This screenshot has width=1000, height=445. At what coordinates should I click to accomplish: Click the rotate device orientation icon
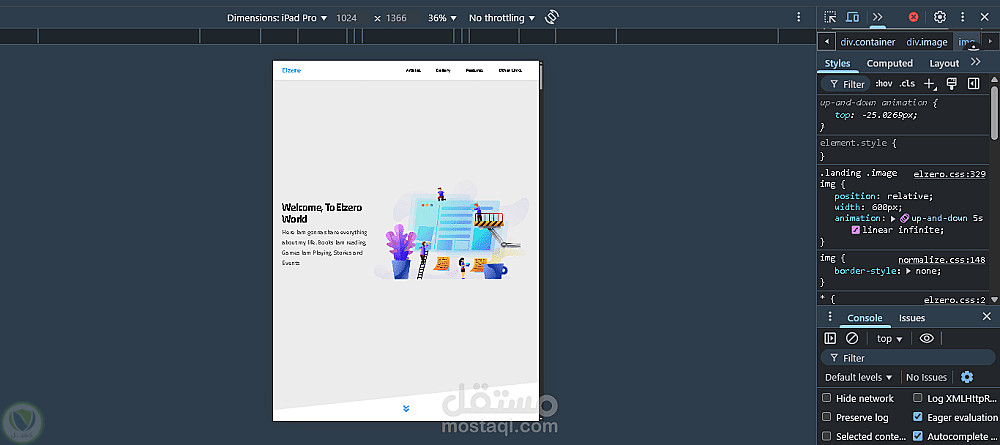[552, 17]
